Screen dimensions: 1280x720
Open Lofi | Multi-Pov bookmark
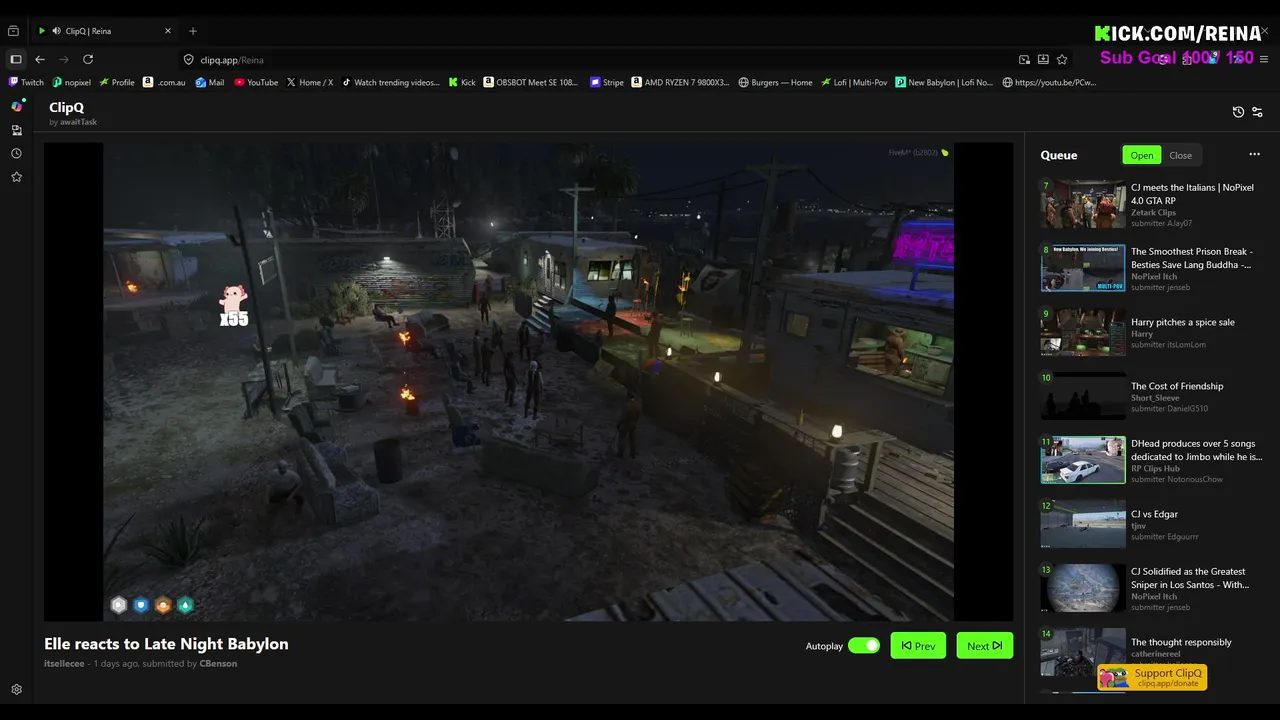pyautogui.click(x=854, y=82)
